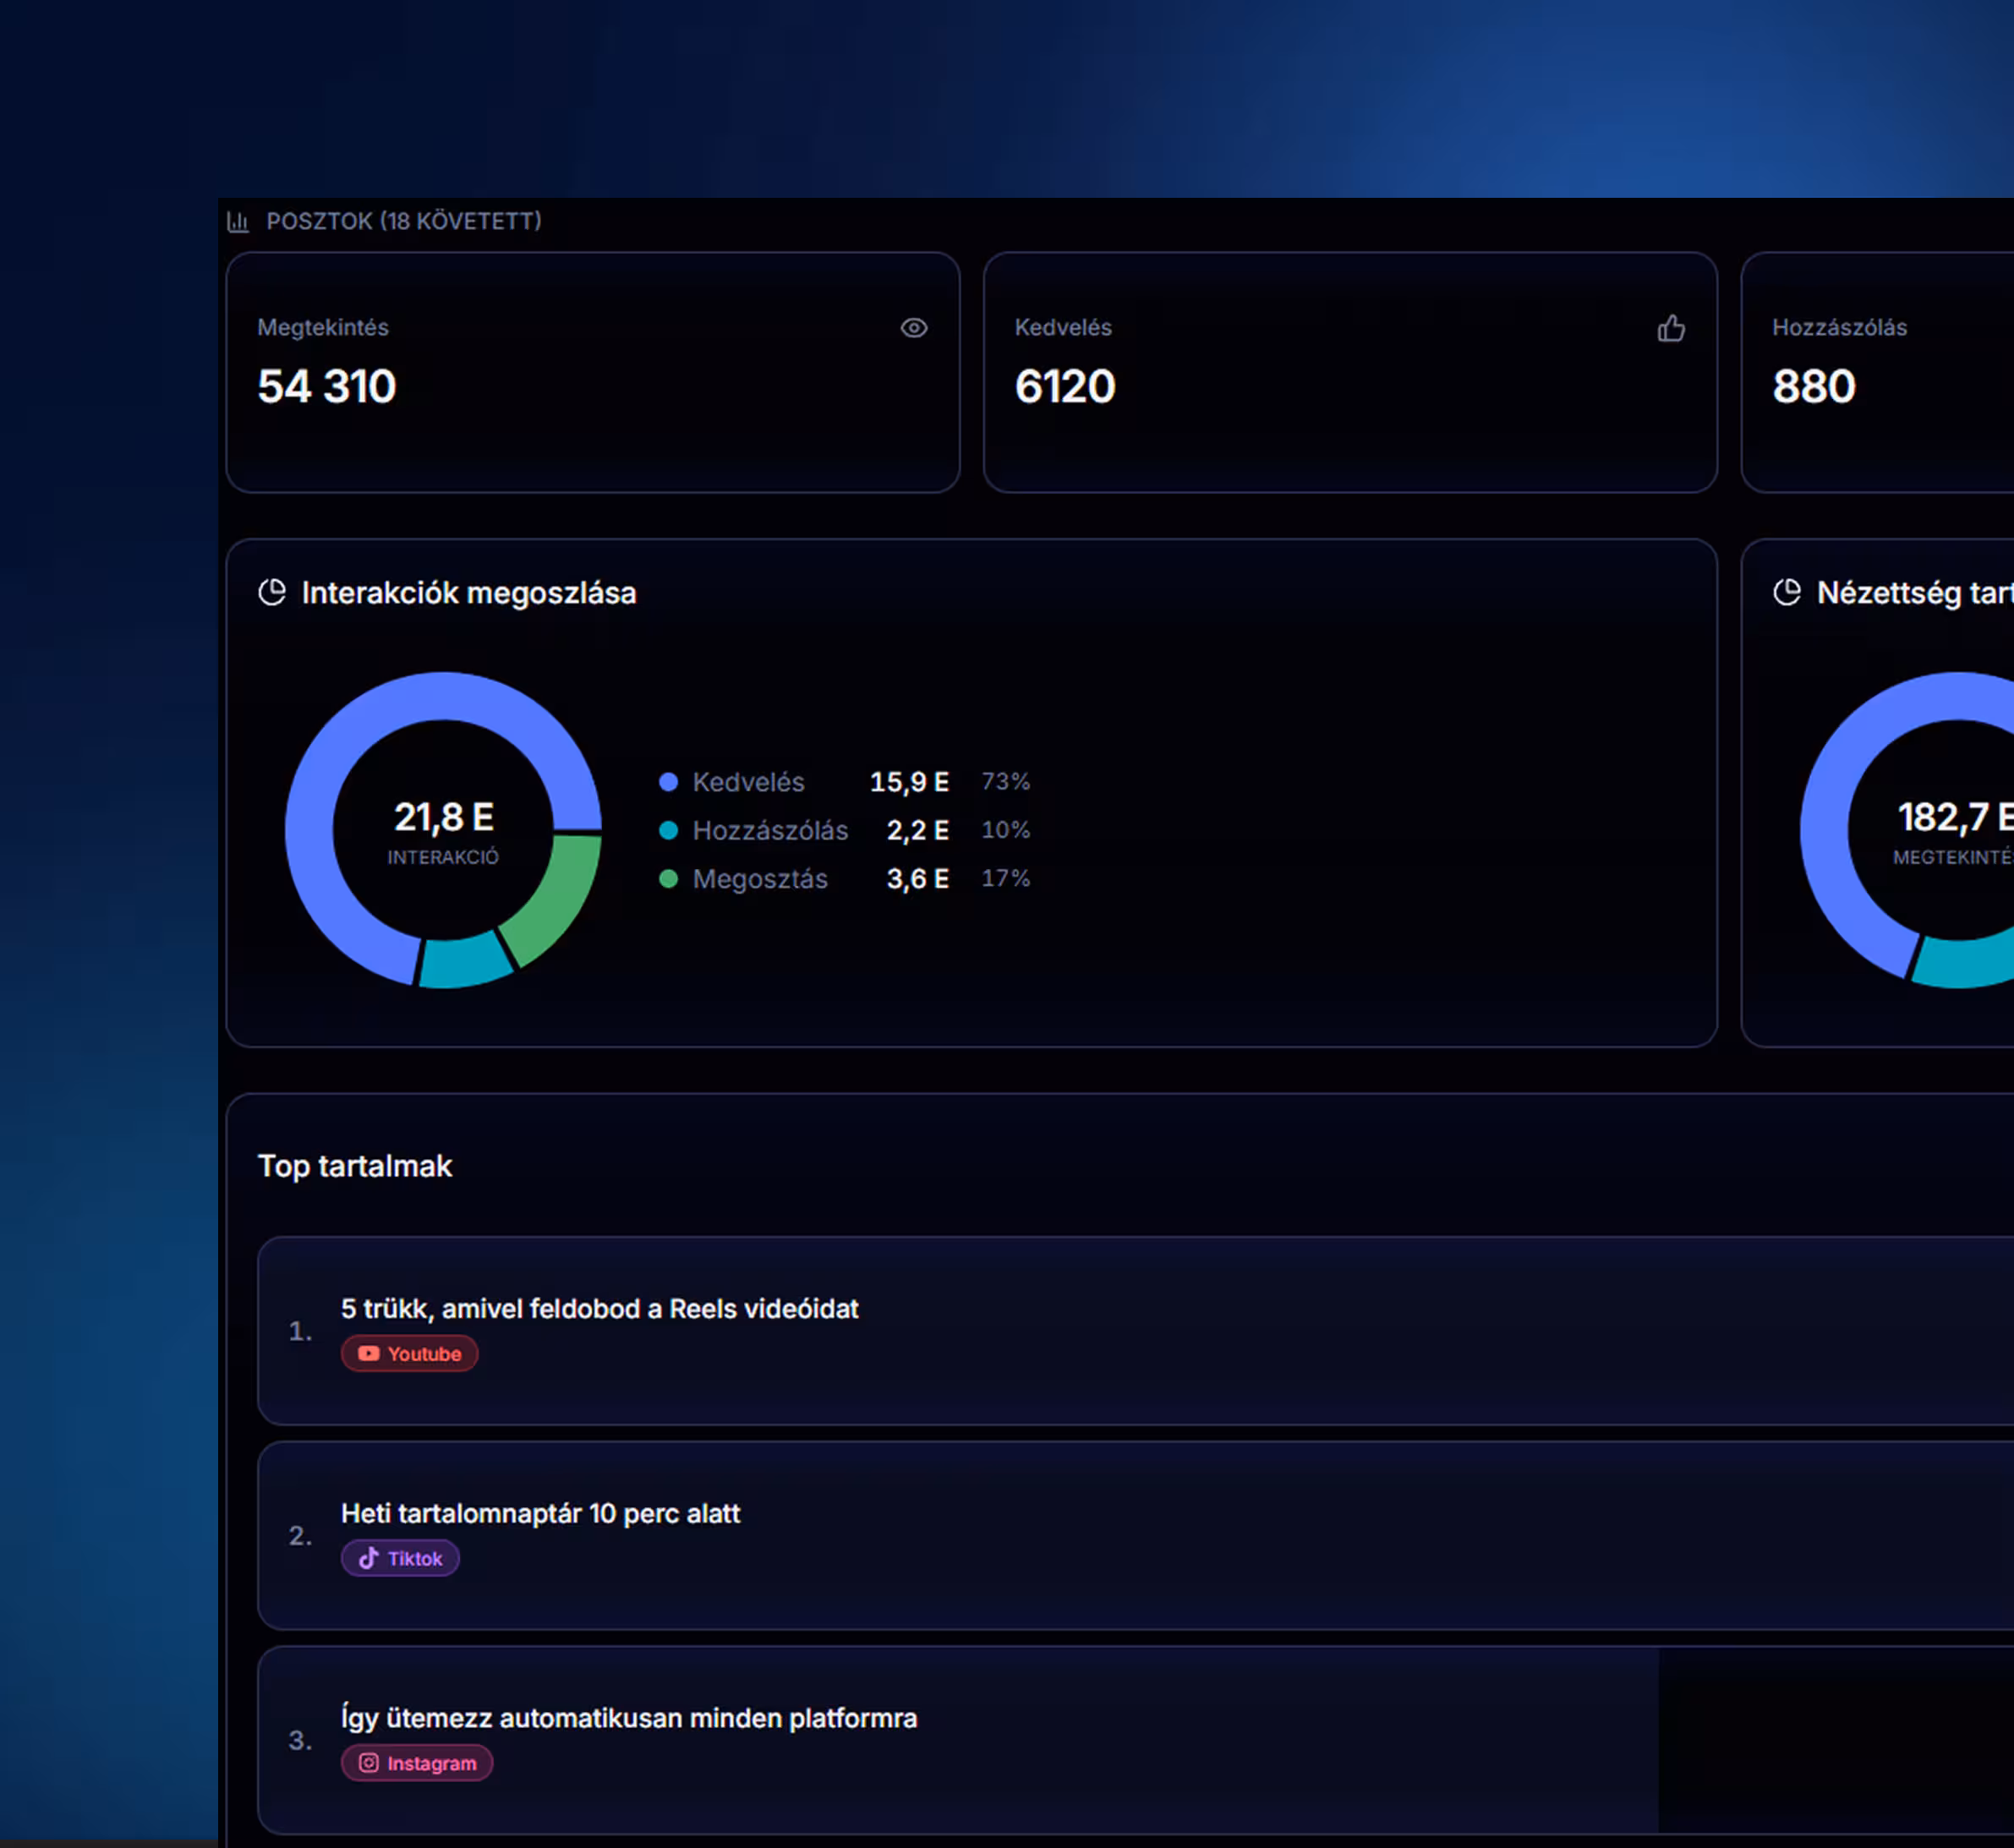Click the 'POSZTOK (18 KÖVETETT)' header text
This screenshot has width=2014, height=1848.
pos(404,222)
